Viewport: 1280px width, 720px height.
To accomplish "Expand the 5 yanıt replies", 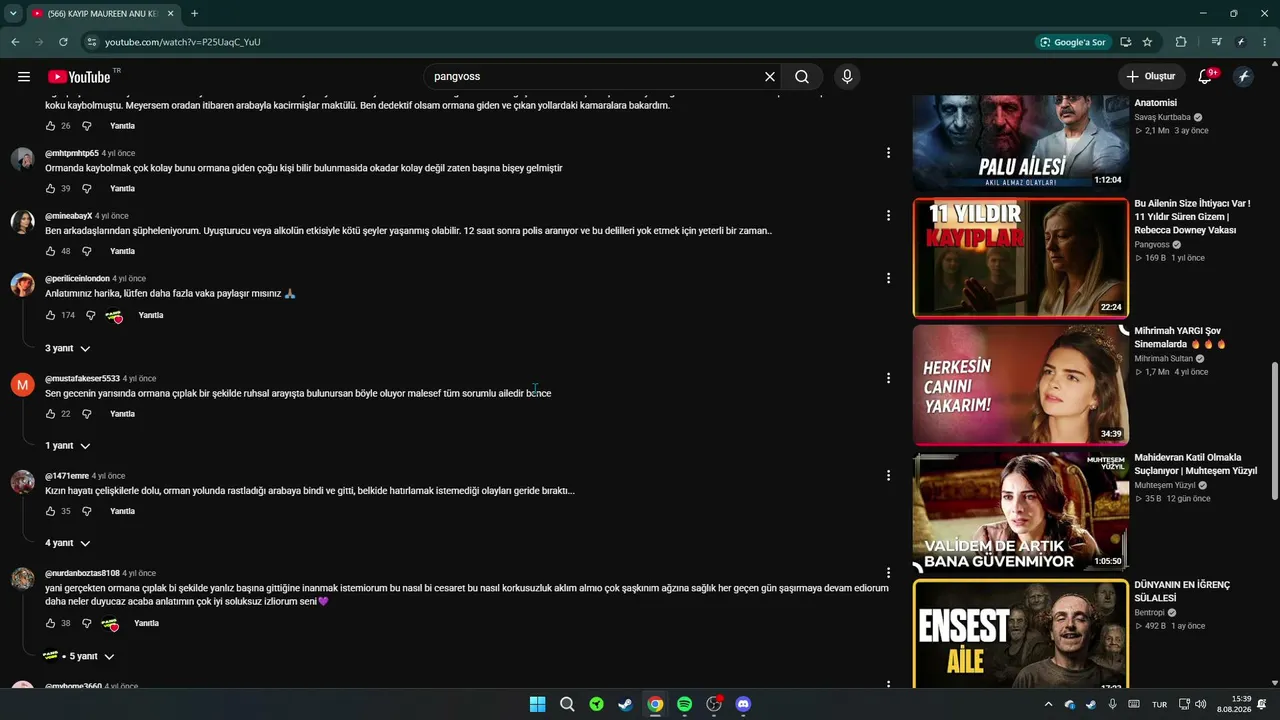I will (x=79, y=657).
